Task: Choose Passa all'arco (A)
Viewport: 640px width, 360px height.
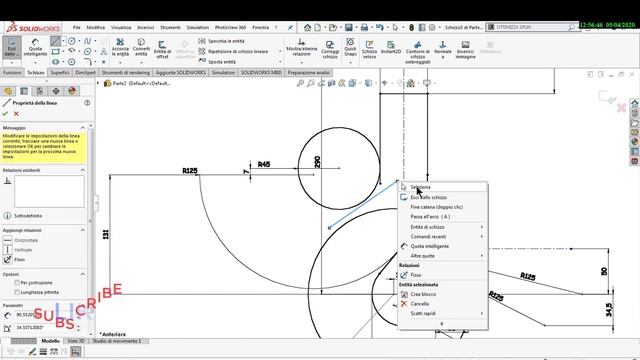Action: (x=443, y=217)
